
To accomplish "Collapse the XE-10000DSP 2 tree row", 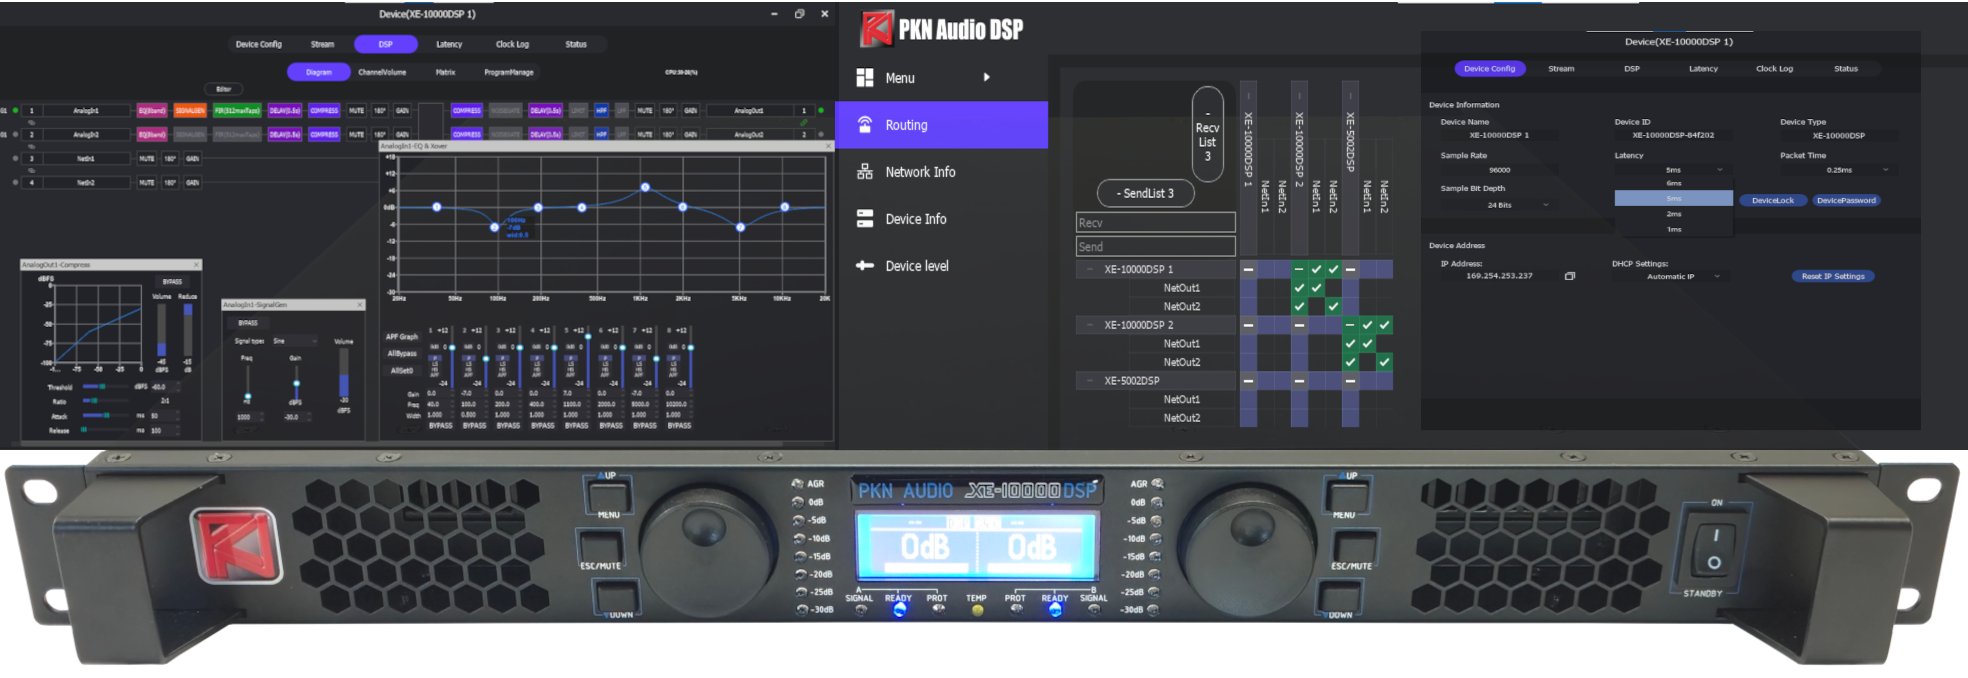I will (1089, 325).
